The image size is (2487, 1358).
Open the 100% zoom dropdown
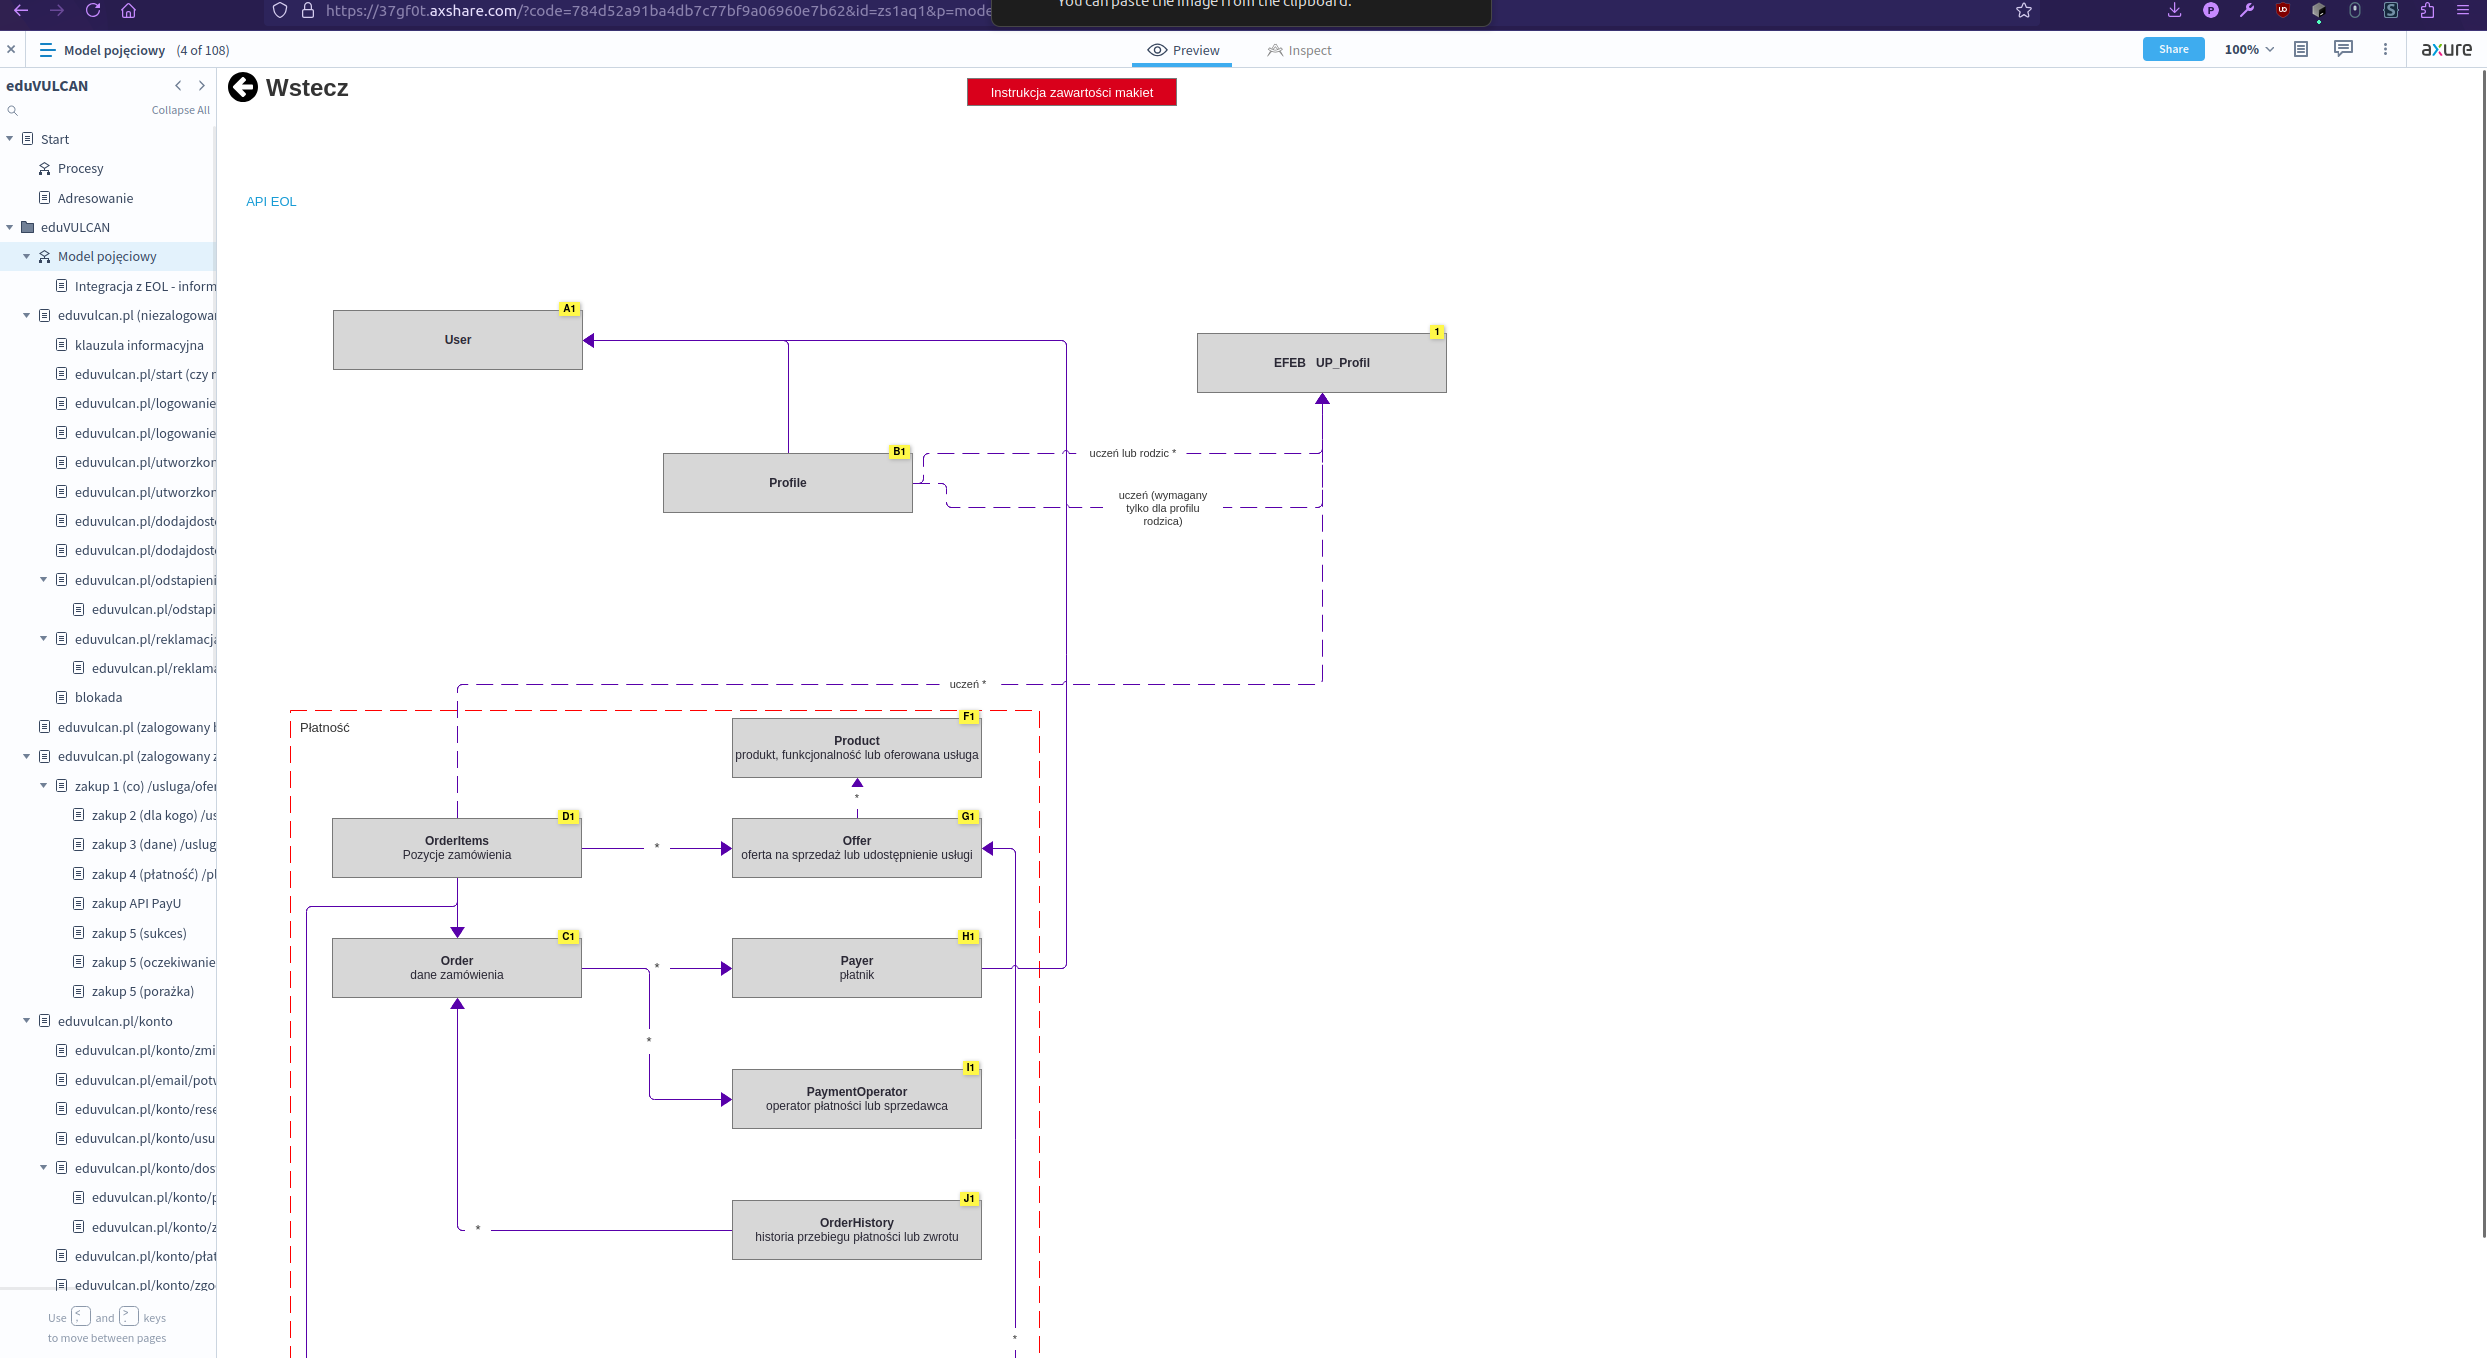tap(2249, 49)
